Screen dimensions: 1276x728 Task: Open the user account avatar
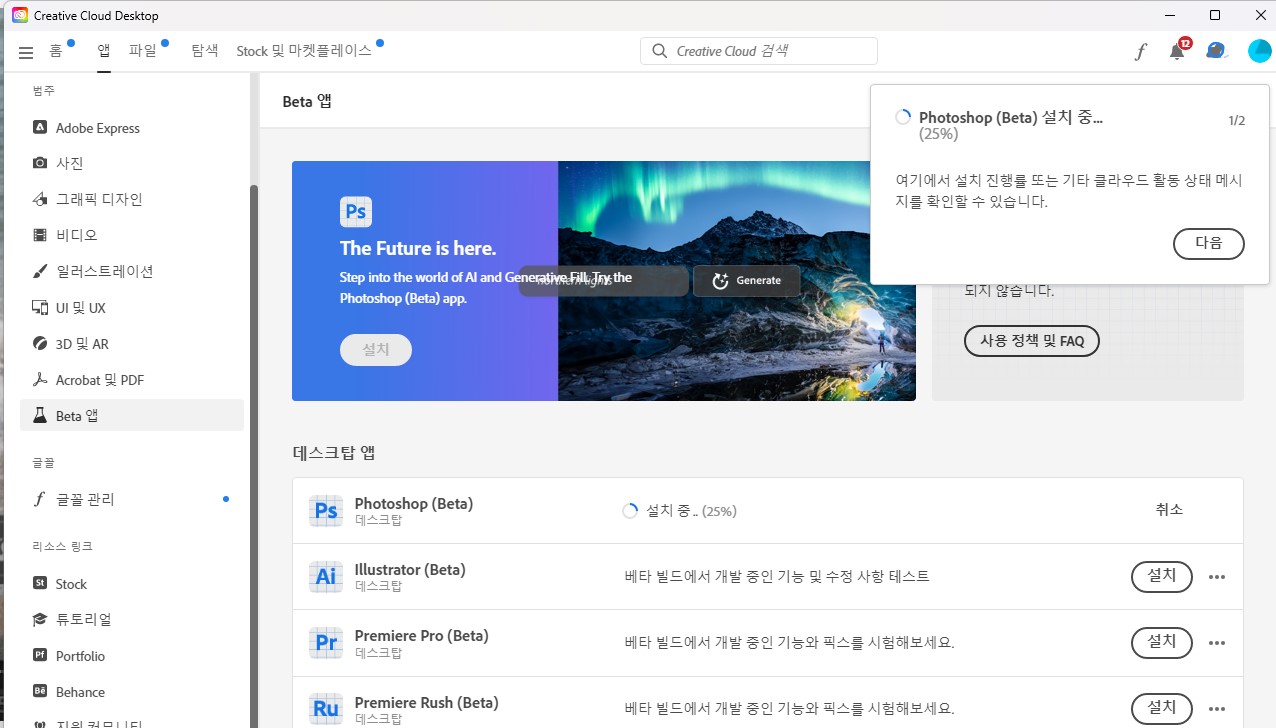[x=1259, y=51]
